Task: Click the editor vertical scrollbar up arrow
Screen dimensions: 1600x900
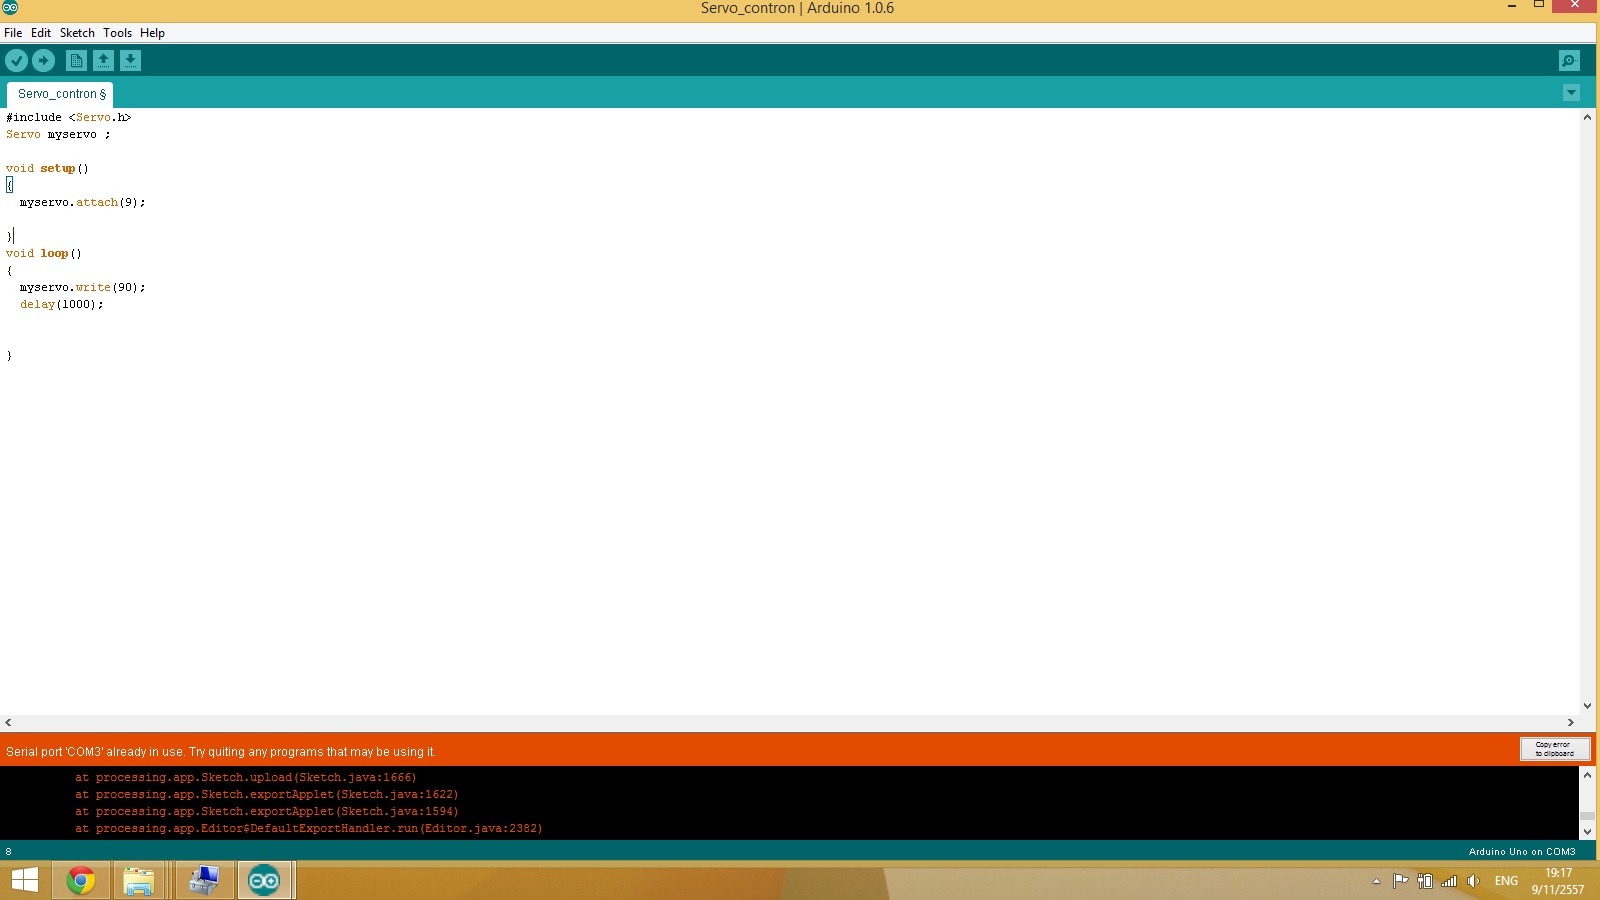Action: 1587,117
